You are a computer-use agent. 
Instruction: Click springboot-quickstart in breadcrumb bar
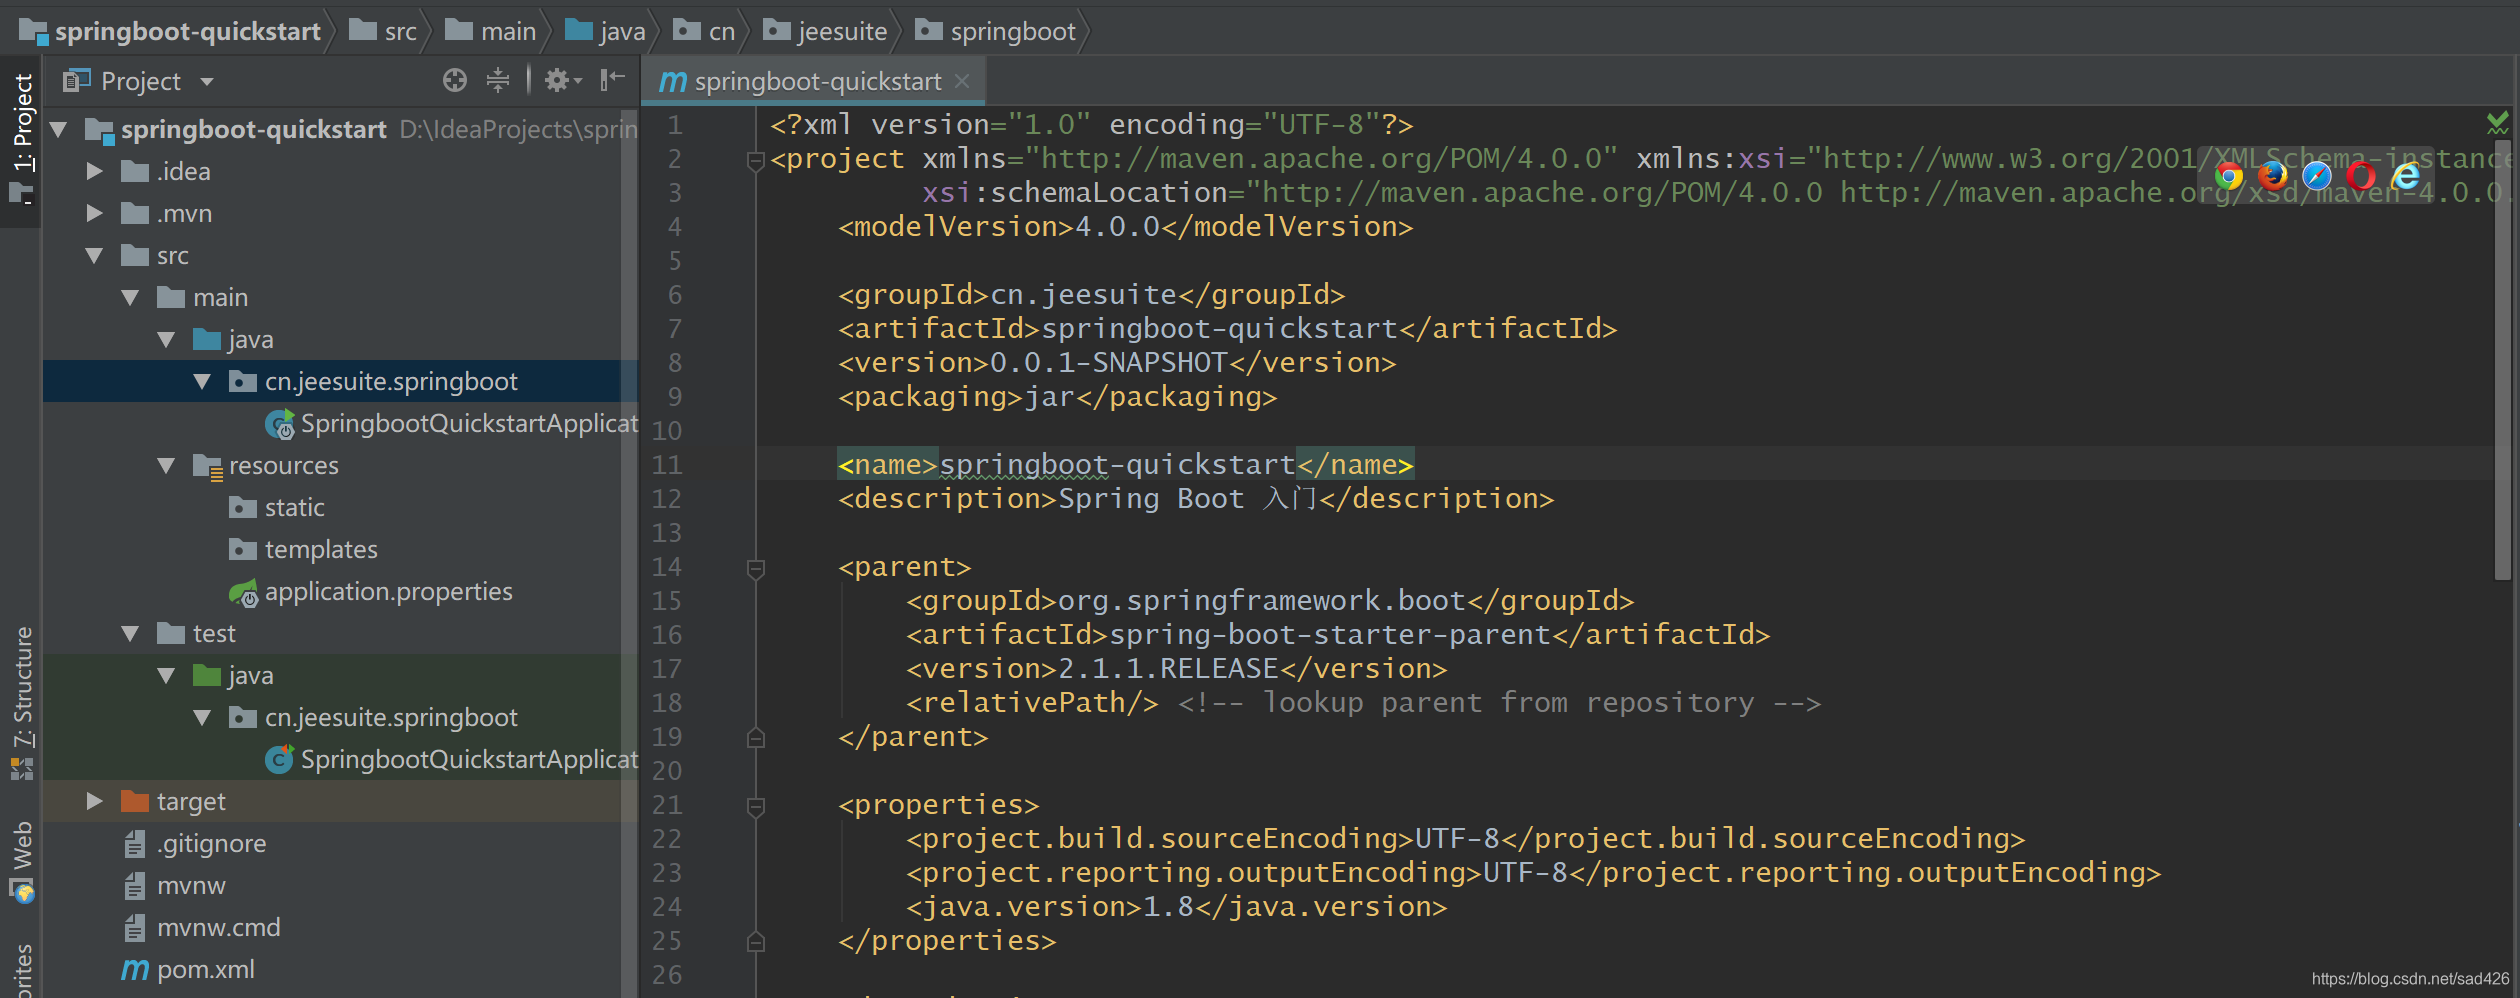(188, 31)
